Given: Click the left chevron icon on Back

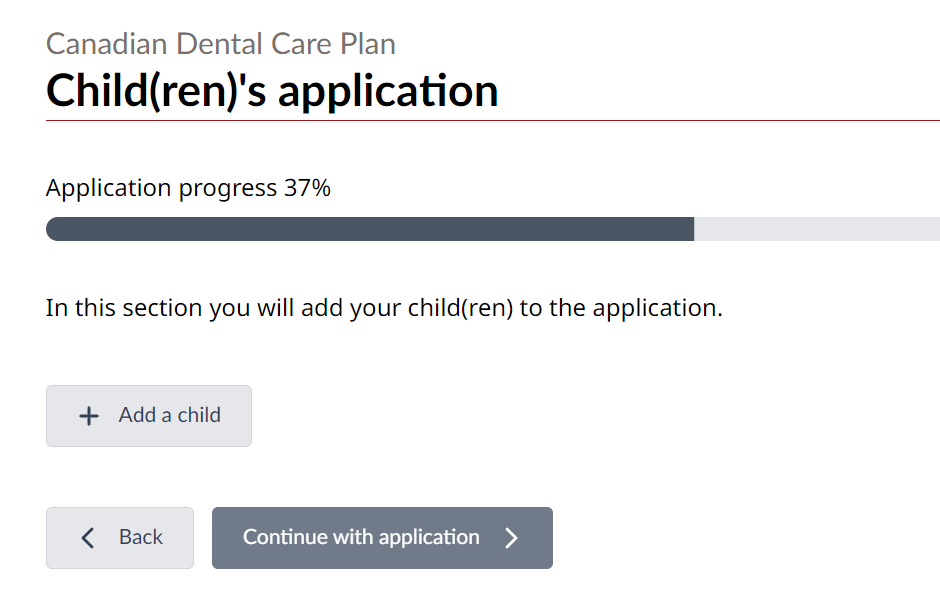Looking at the screenshot, I should point(88,538).
